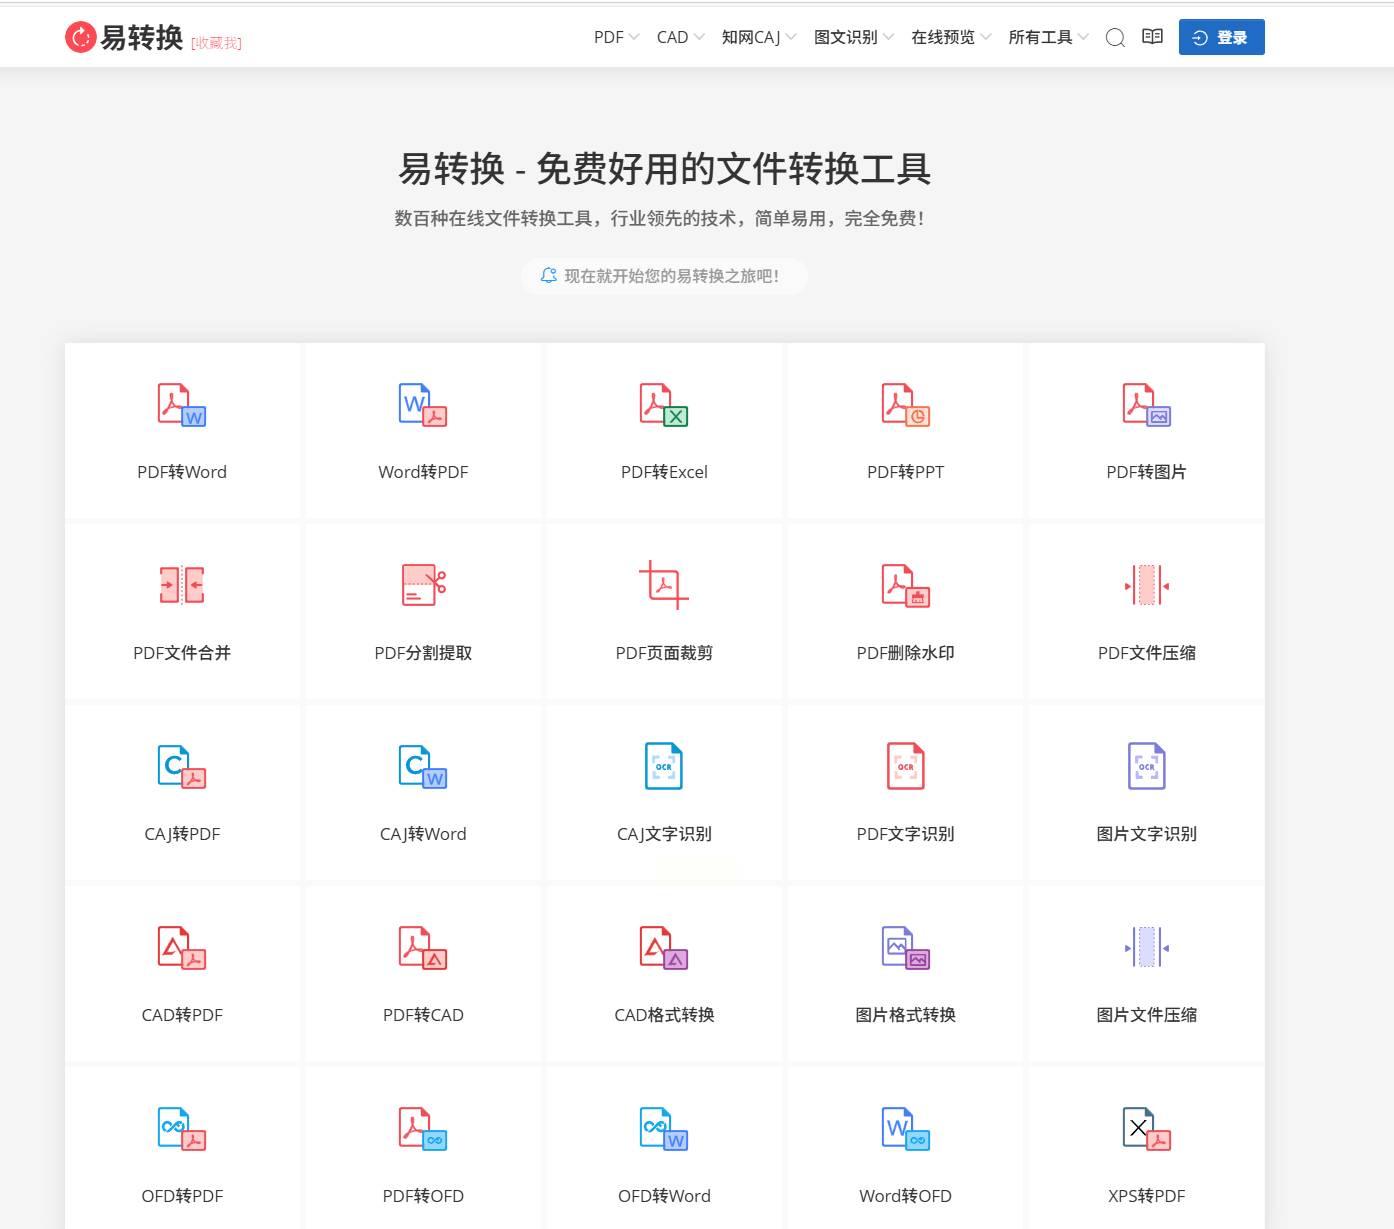The height and width of the screenshot is (1229, 1394).
Task: Expand the PDF dropdown menu
Action: 616,37
